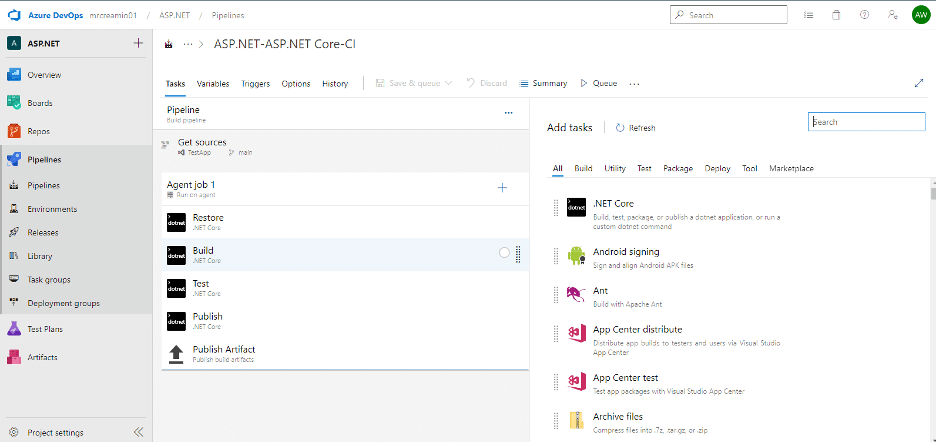Open the Marketplace shopping bag icon
Viewport: 936px width, 442px height.
[836, 16]
